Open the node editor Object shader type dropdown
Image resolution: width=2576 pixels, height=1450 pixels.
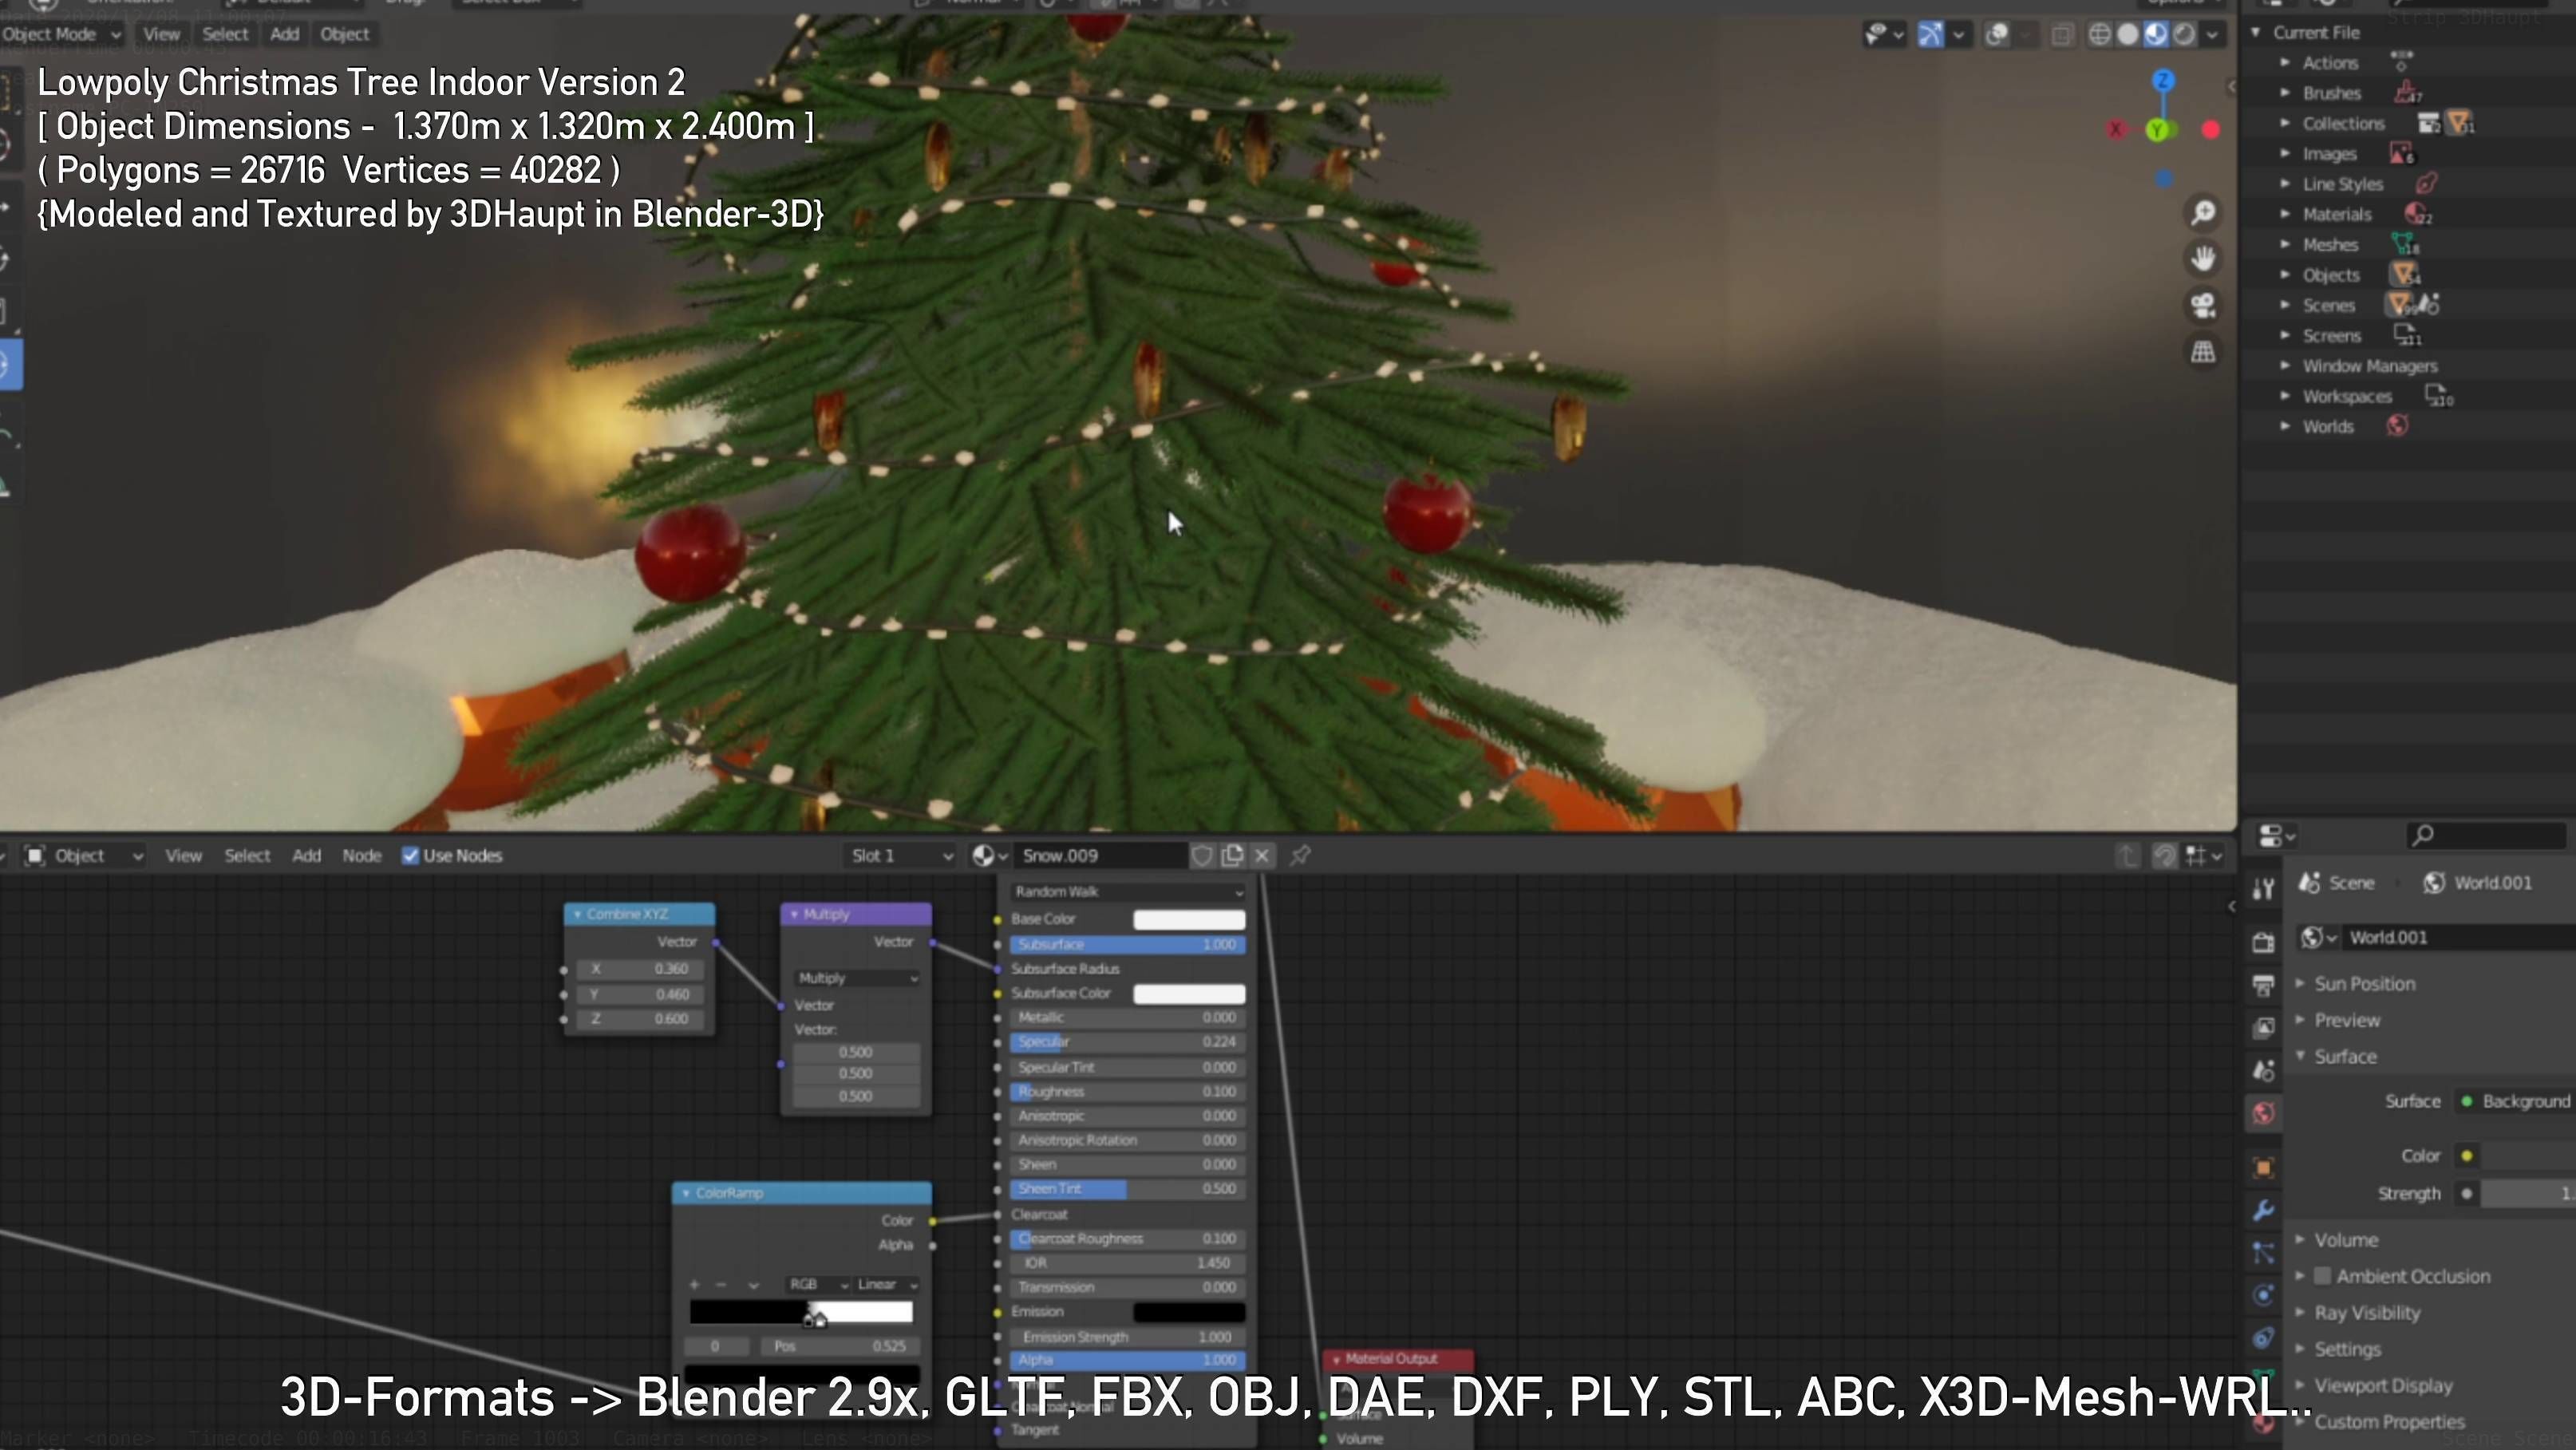[84, 856]
